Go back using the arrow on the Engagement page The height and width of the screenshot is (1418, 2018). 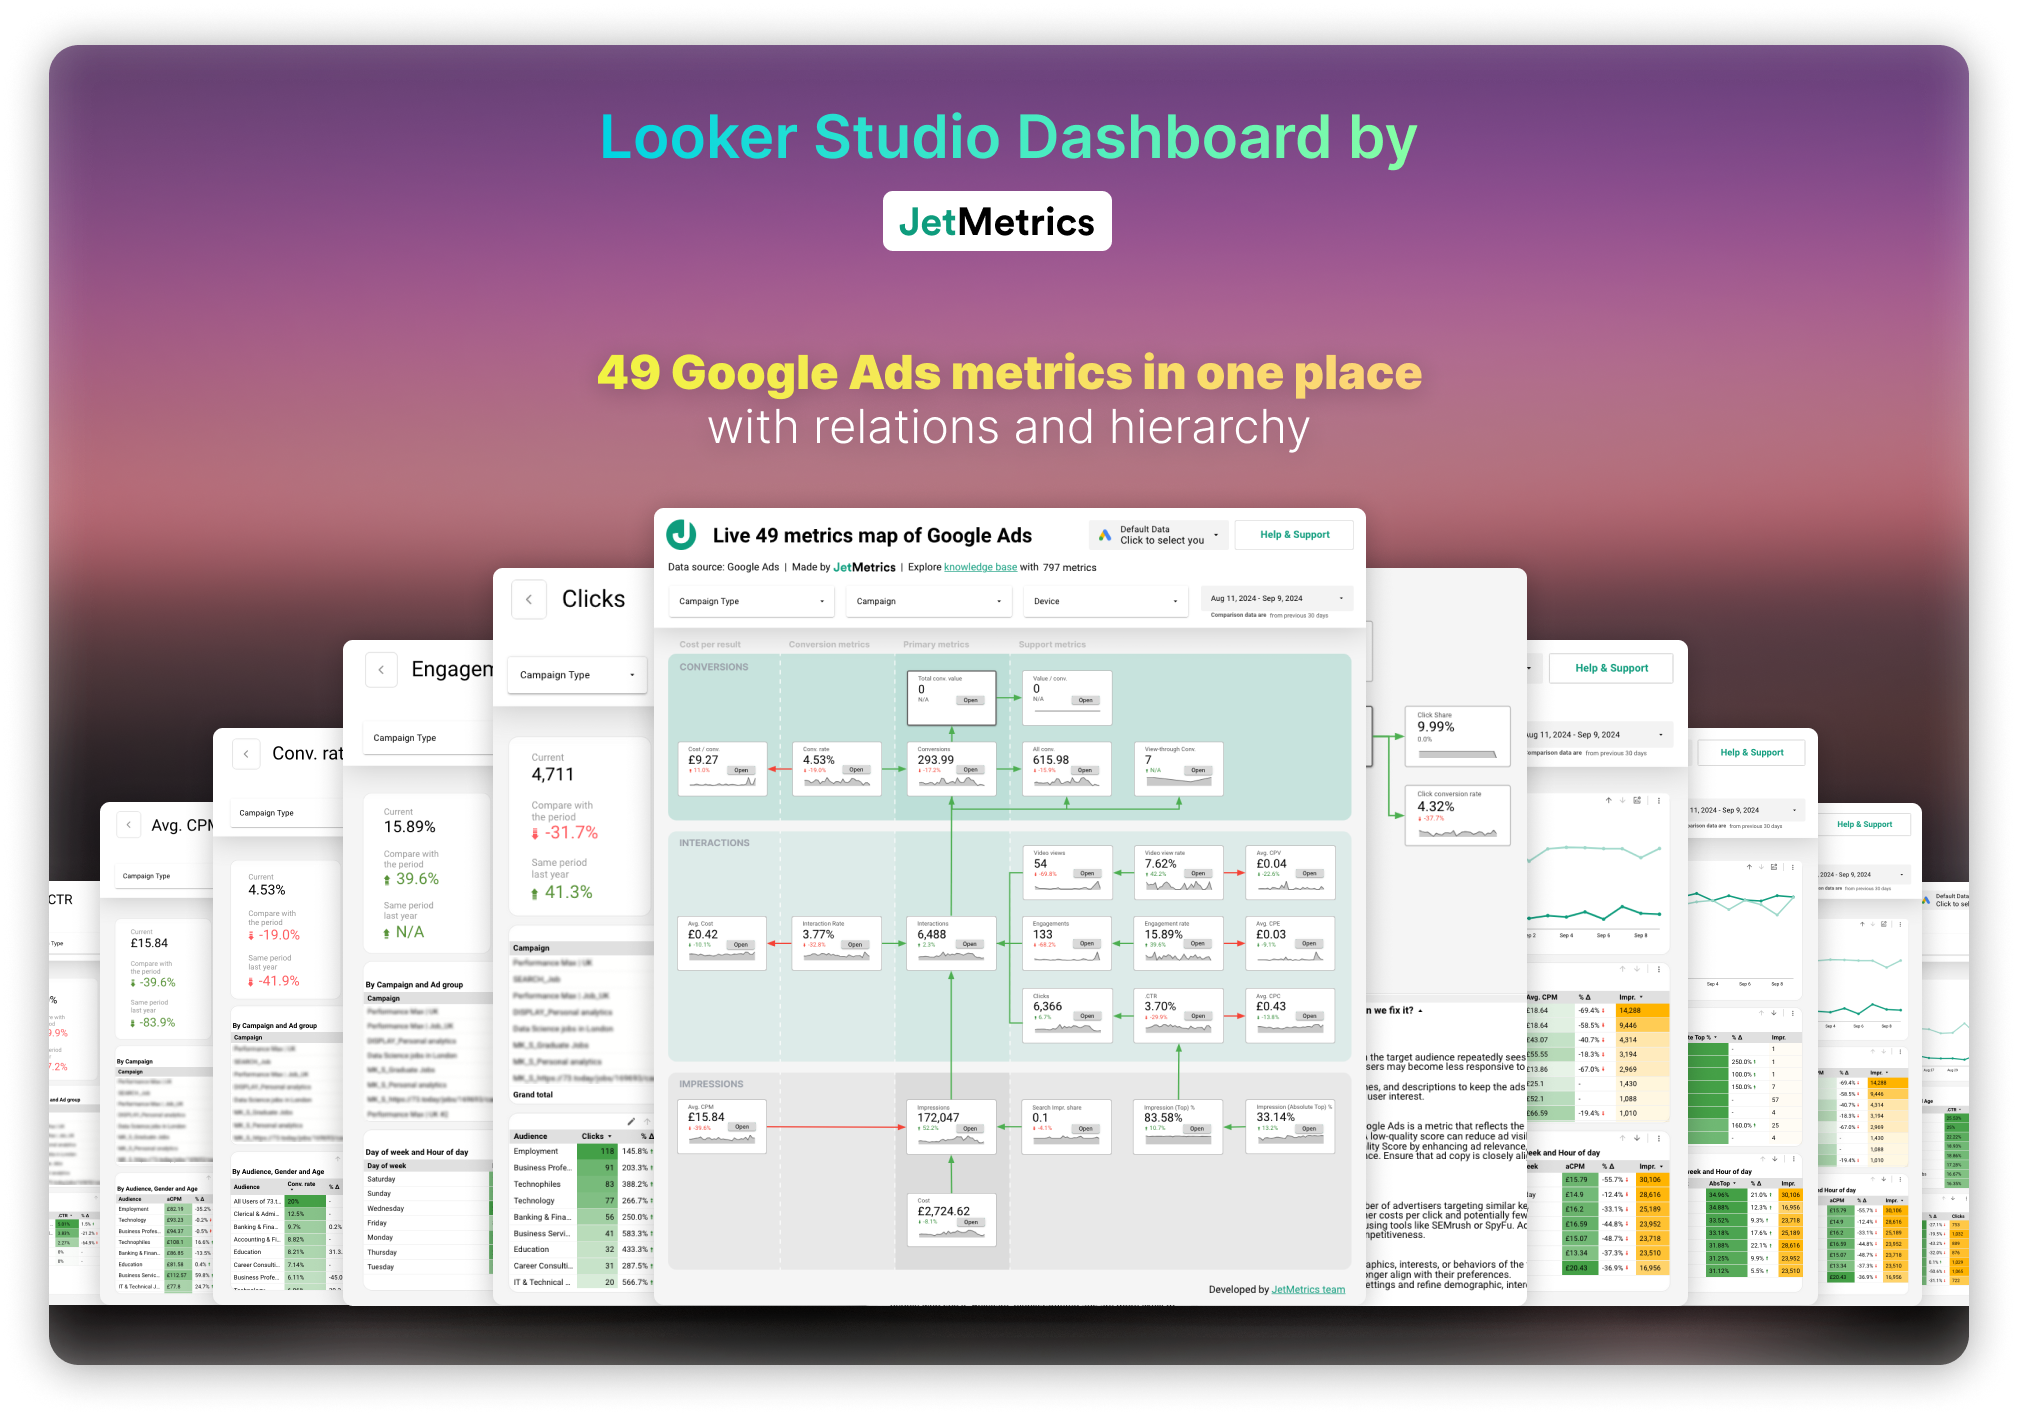[381, 669]
